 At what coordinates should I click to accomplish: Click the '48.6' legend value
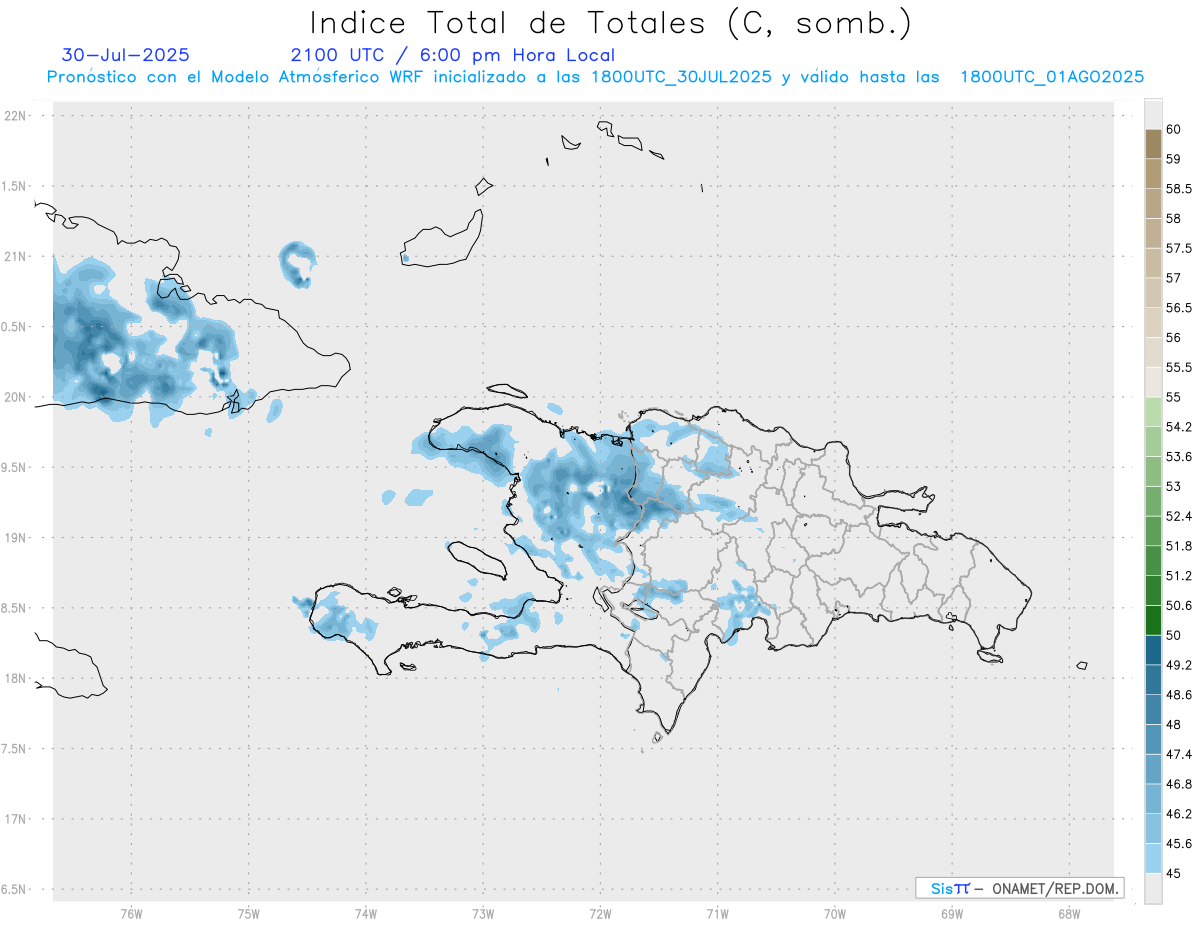point(1179,695)
